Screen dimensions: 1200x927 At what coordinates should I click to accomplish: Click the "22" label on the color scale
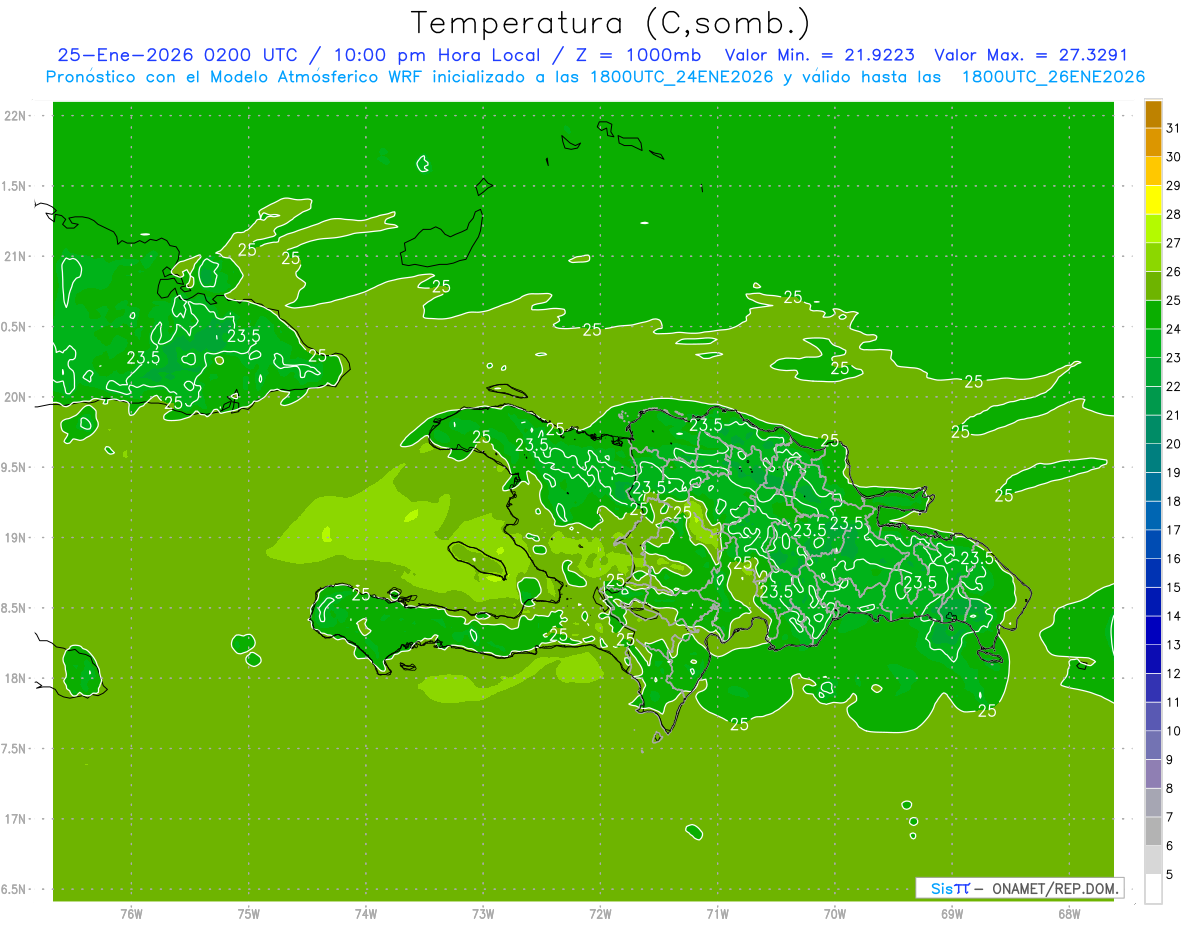1173,386
